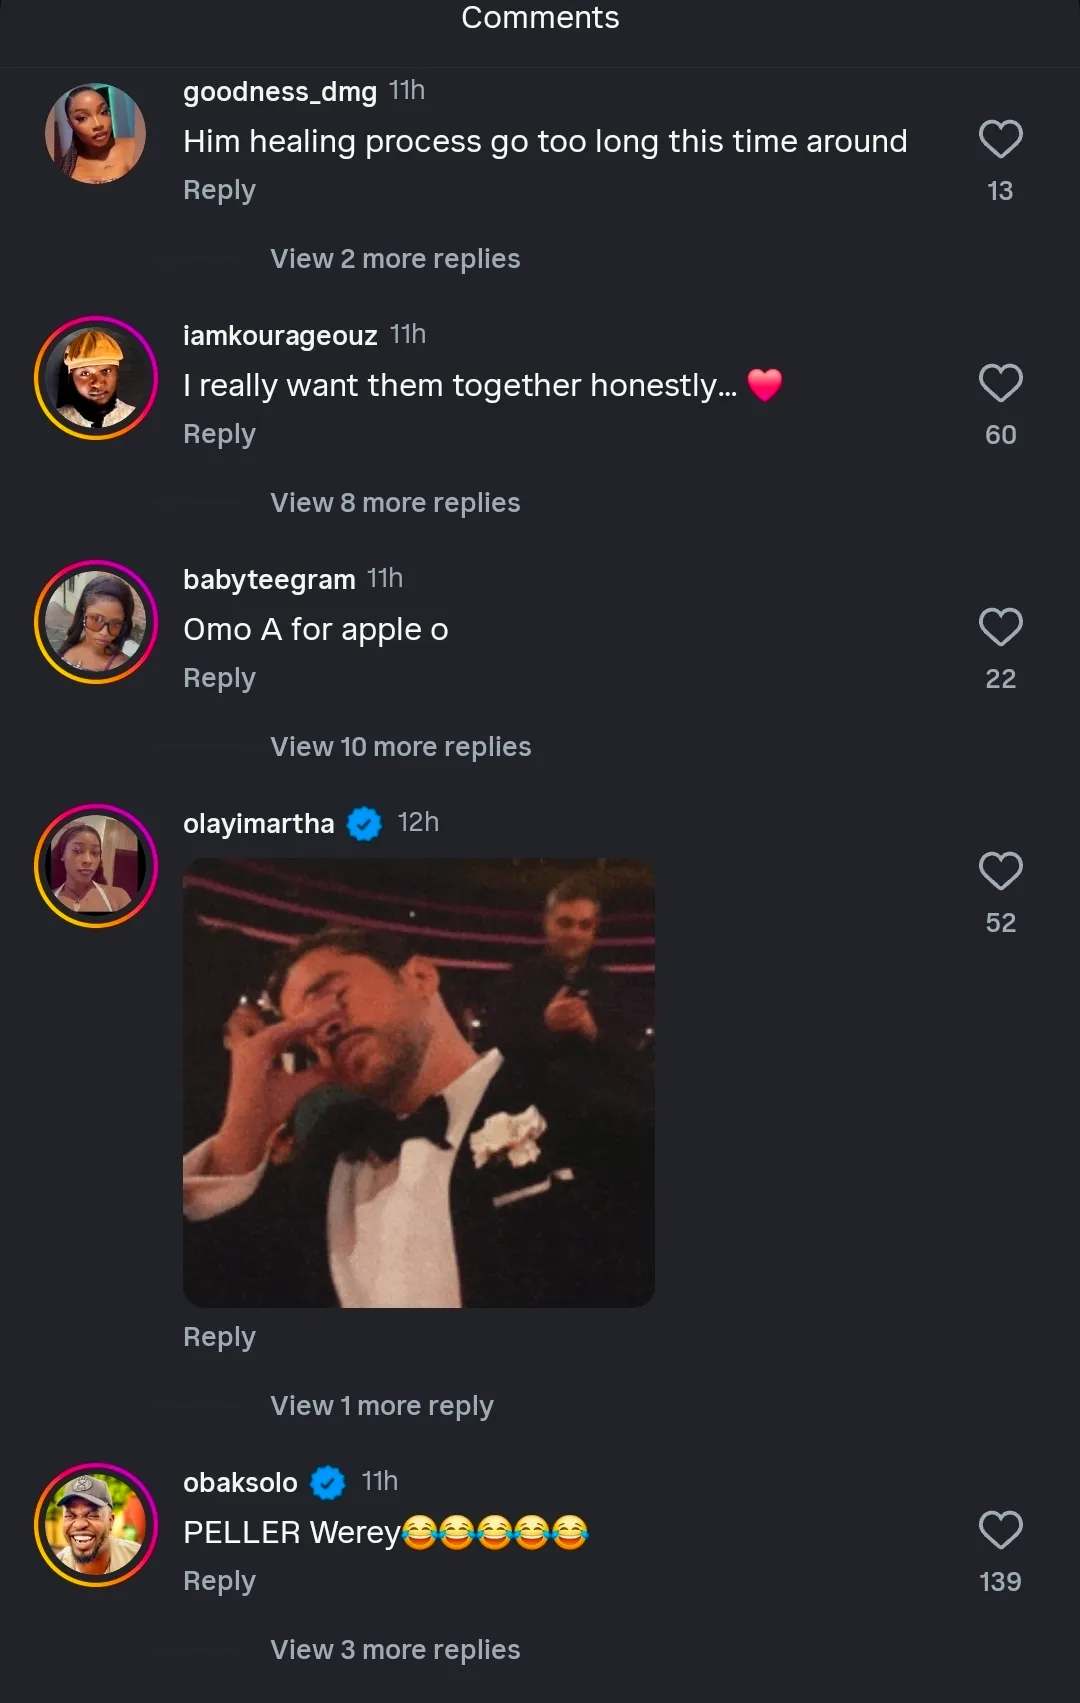Open goodness_dmg's profile picture

point(96,134)
